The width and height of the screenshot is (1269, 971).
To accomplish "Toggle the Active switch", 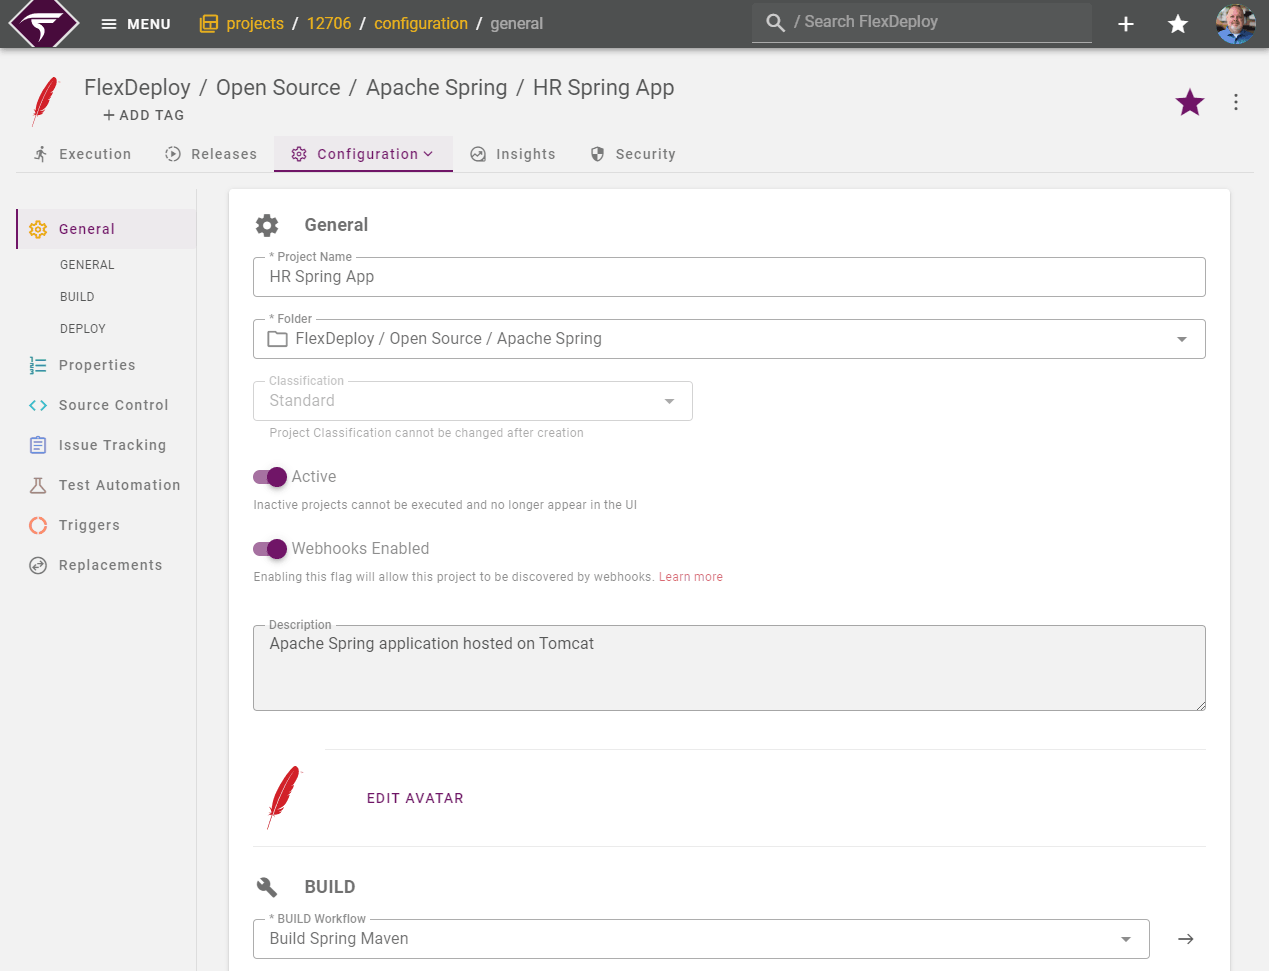I will click(x=270, y=477).
